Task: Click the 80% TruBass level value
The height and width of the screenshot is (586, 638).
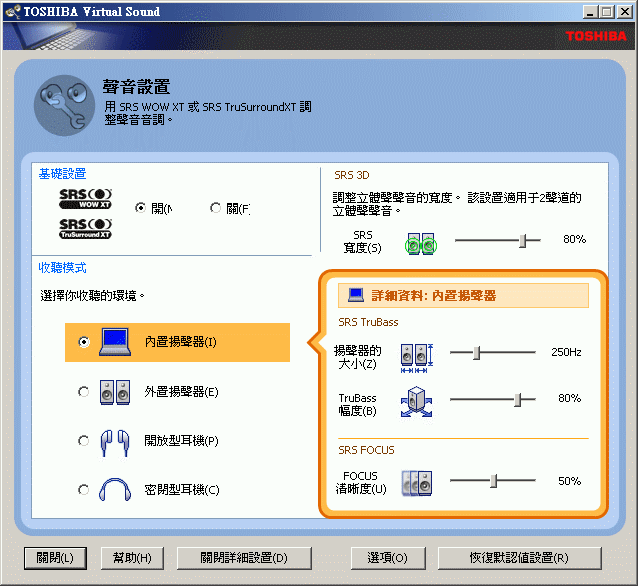Action: click(x=569, y=398)
